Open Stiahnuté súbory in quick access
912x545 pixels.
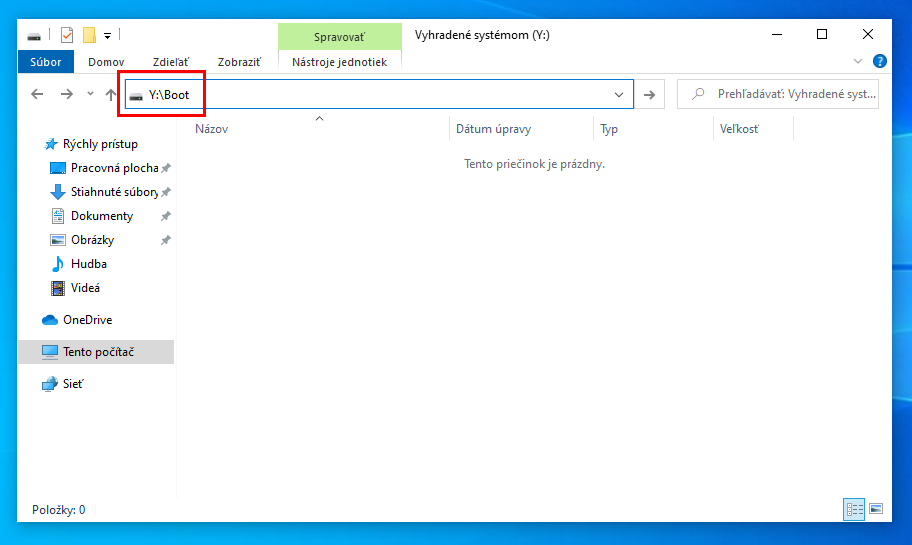pyautogui.click(x=113, y=192)
